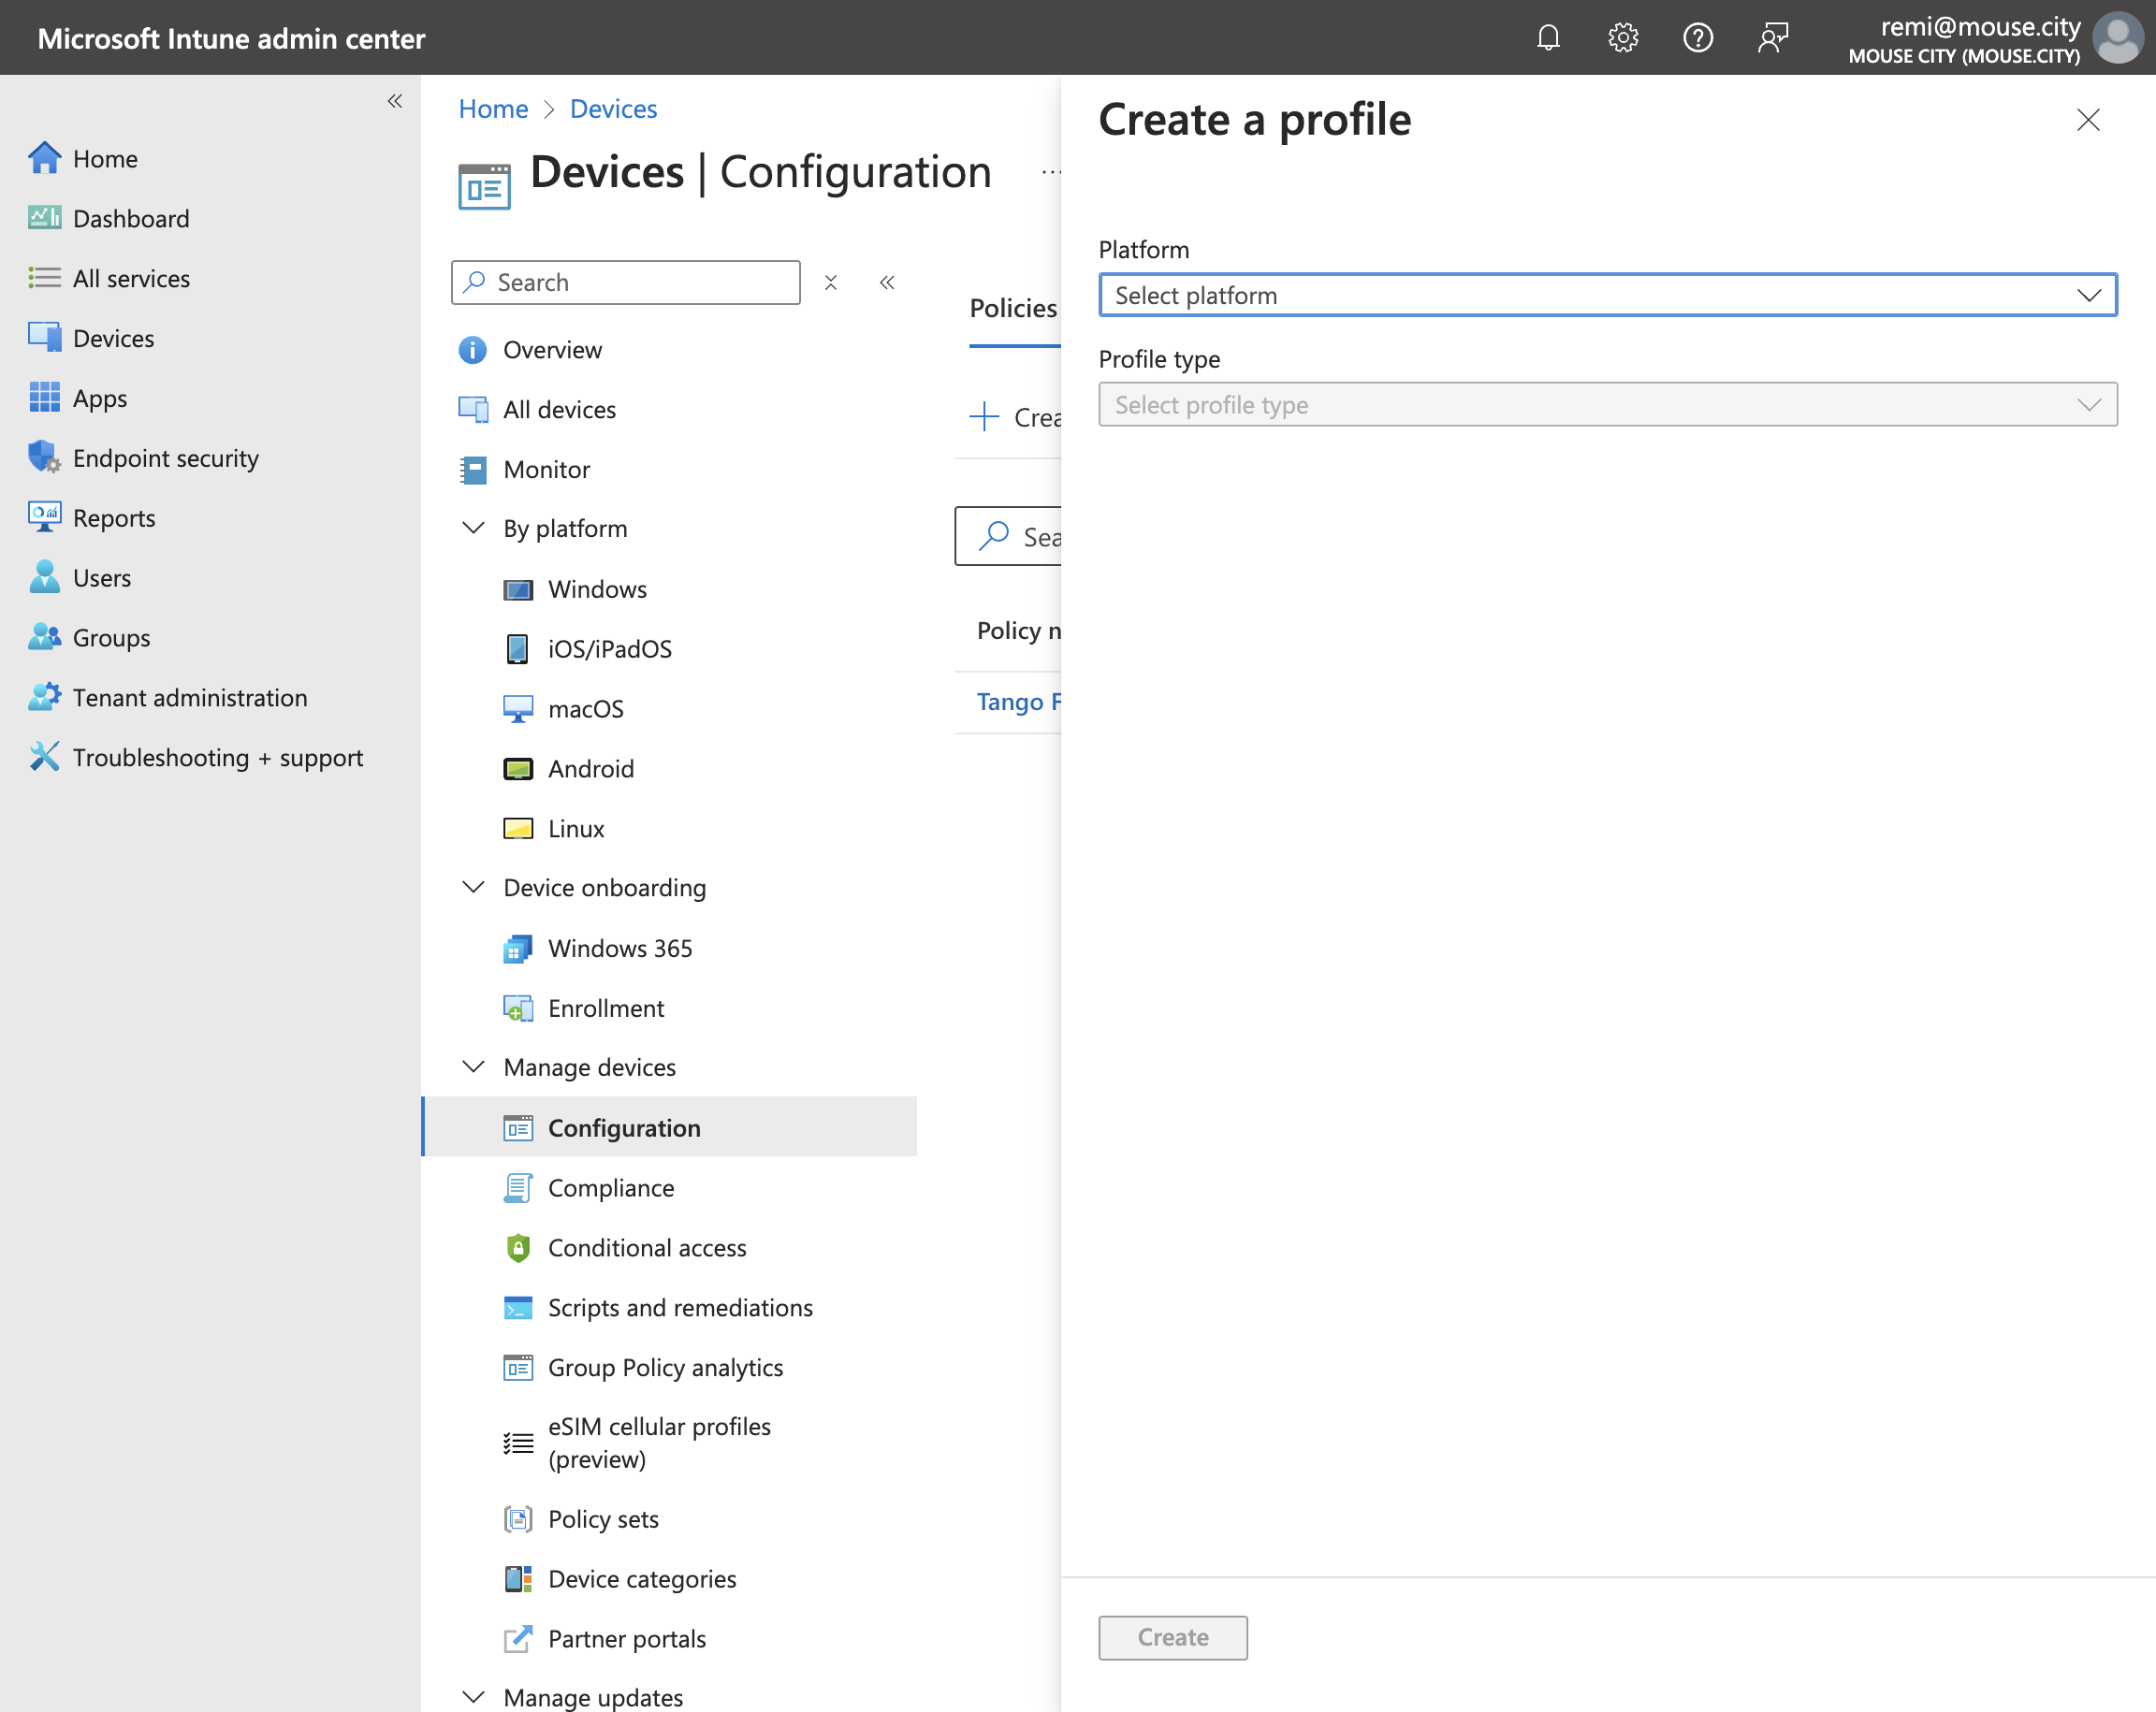The image size is (2156, 1712).
Task: Open the notifications bell icon
Action: click(x=1548, y=38)
